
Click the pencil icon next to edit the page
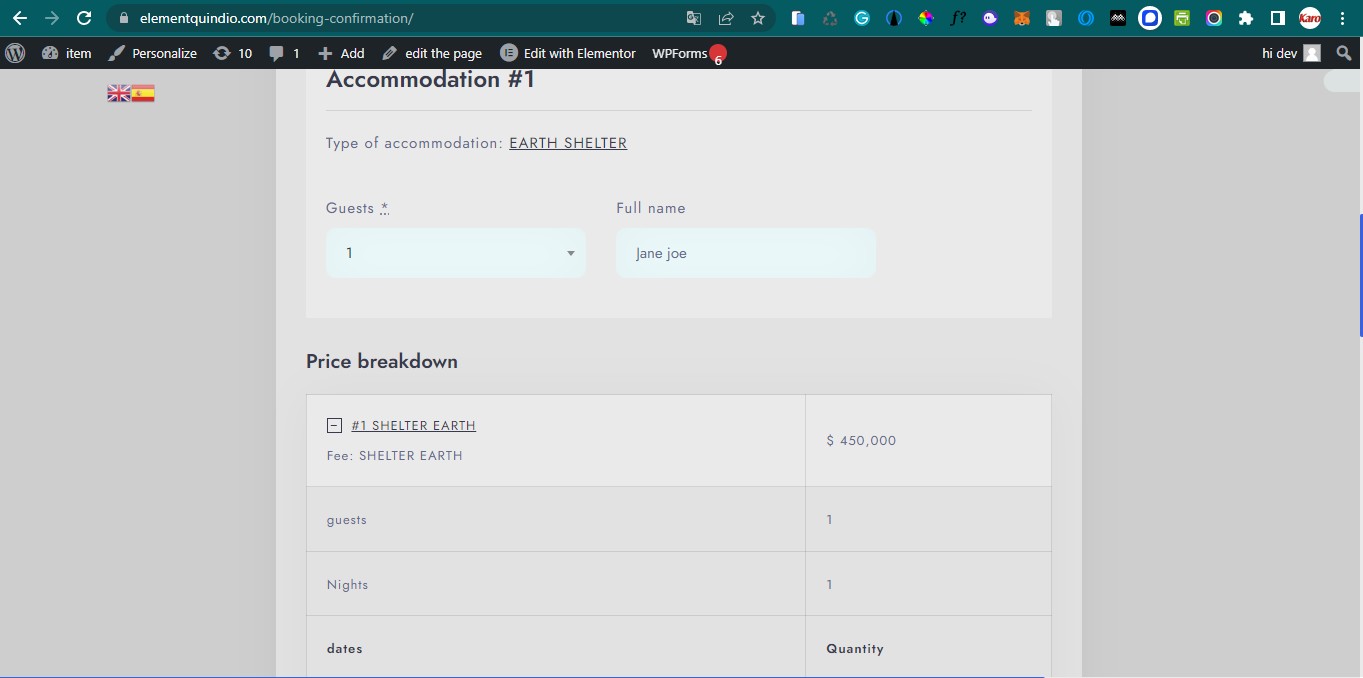[x=392, y=53]
